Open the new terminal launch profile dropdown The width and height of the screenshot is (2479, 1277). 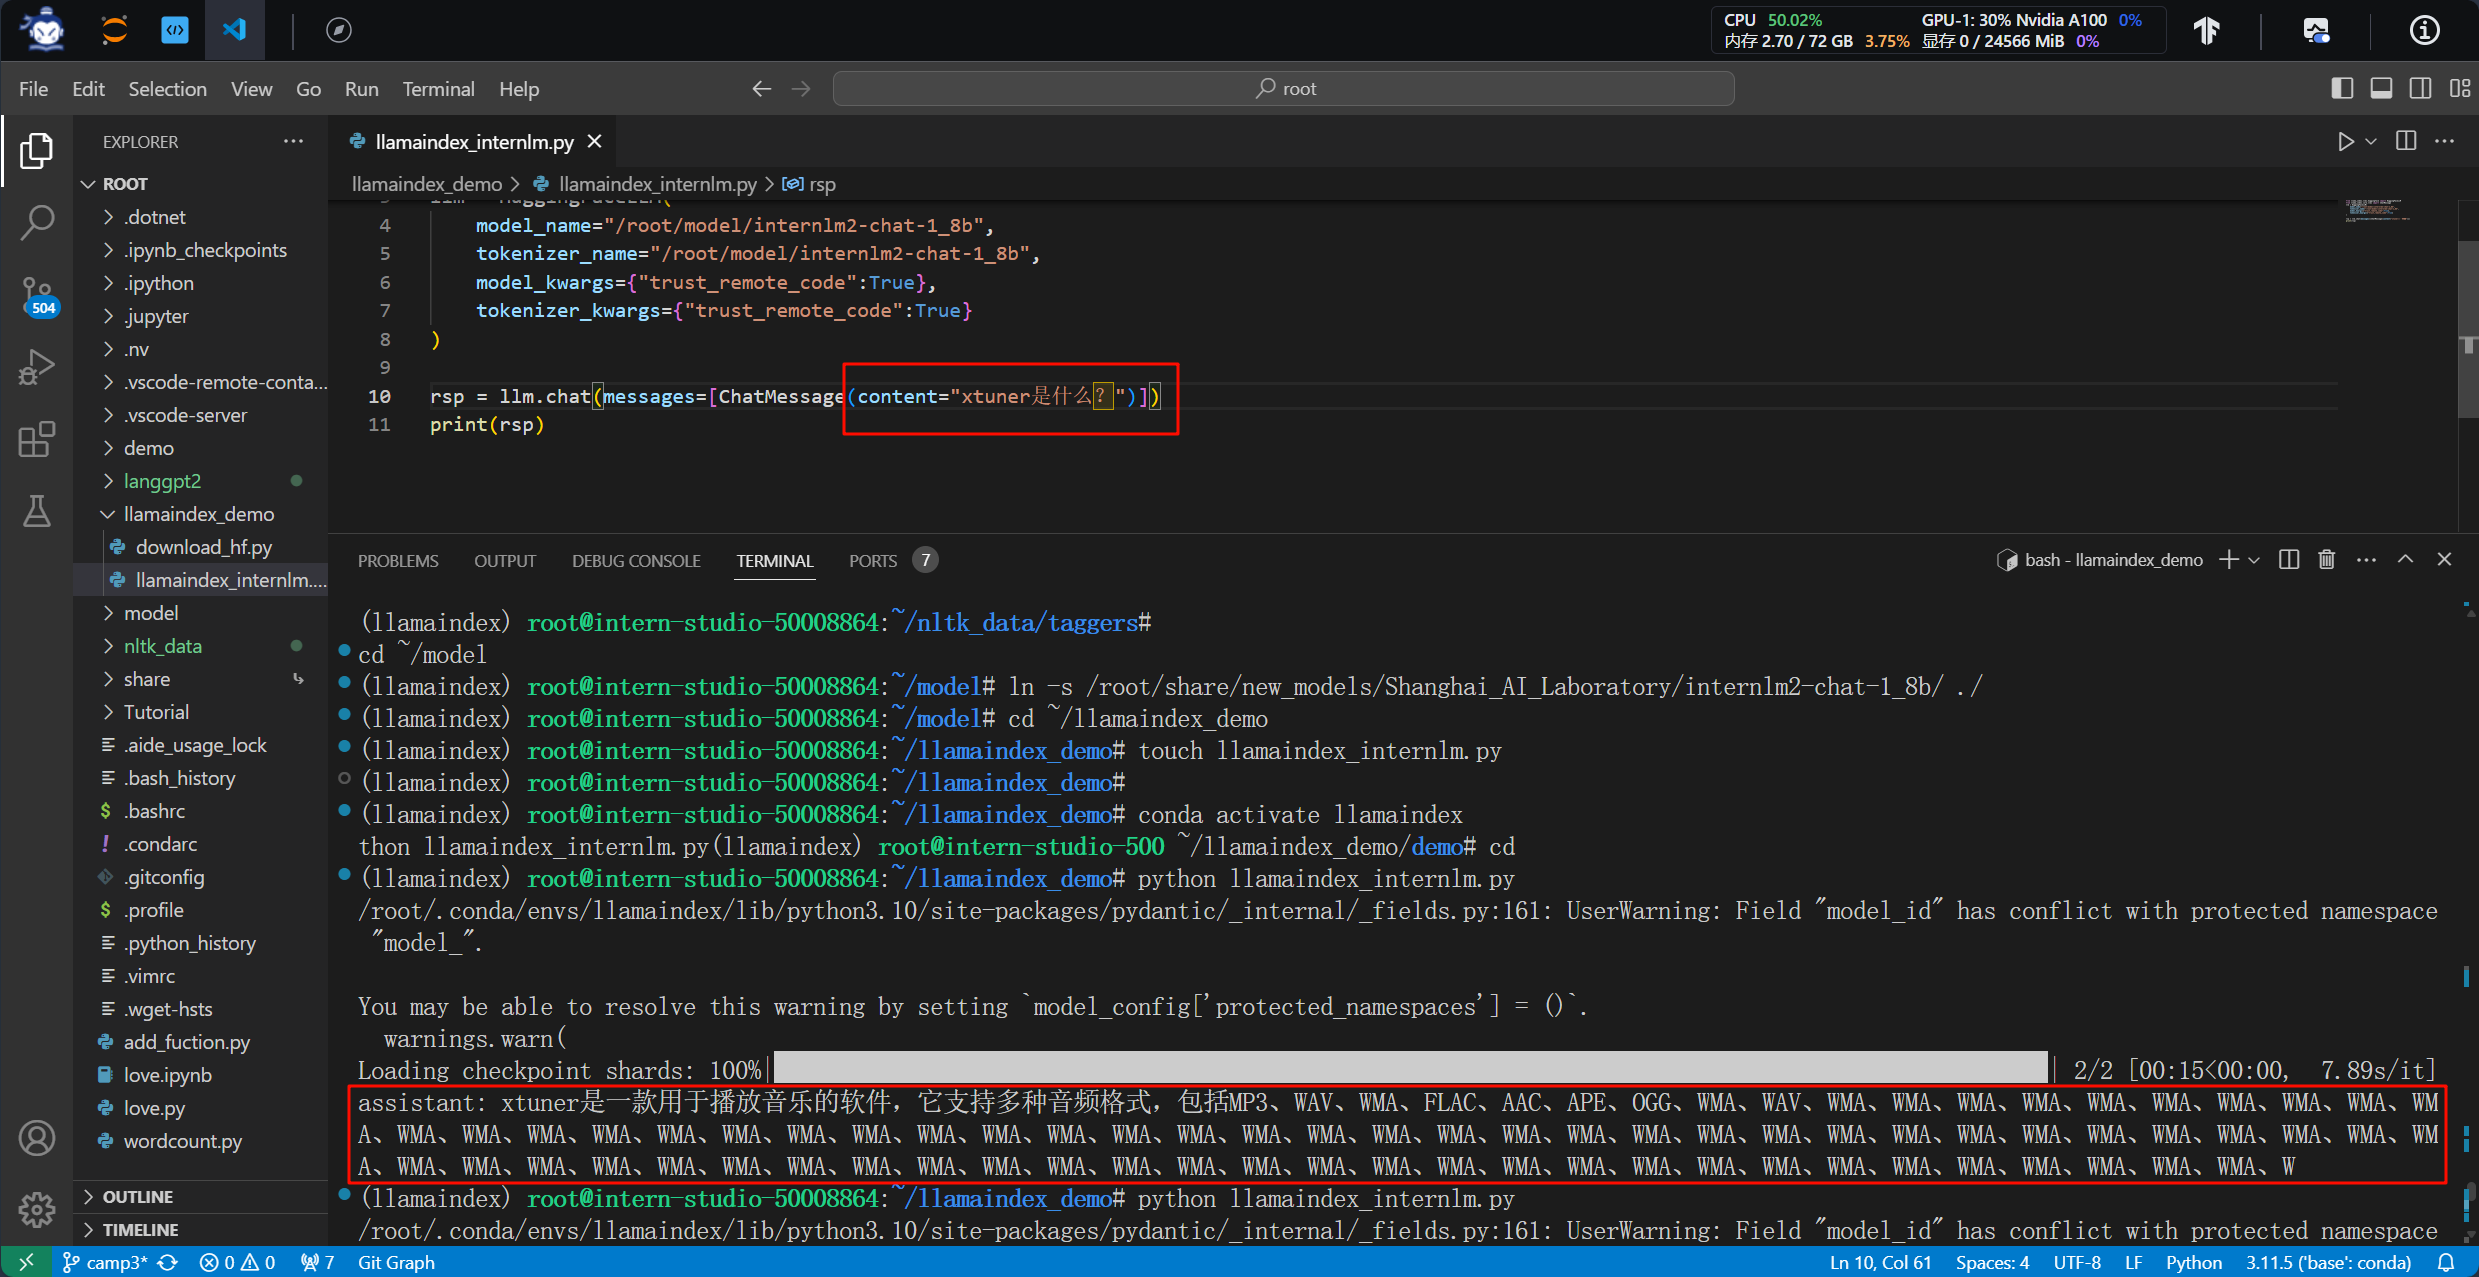coord(2254,560)
